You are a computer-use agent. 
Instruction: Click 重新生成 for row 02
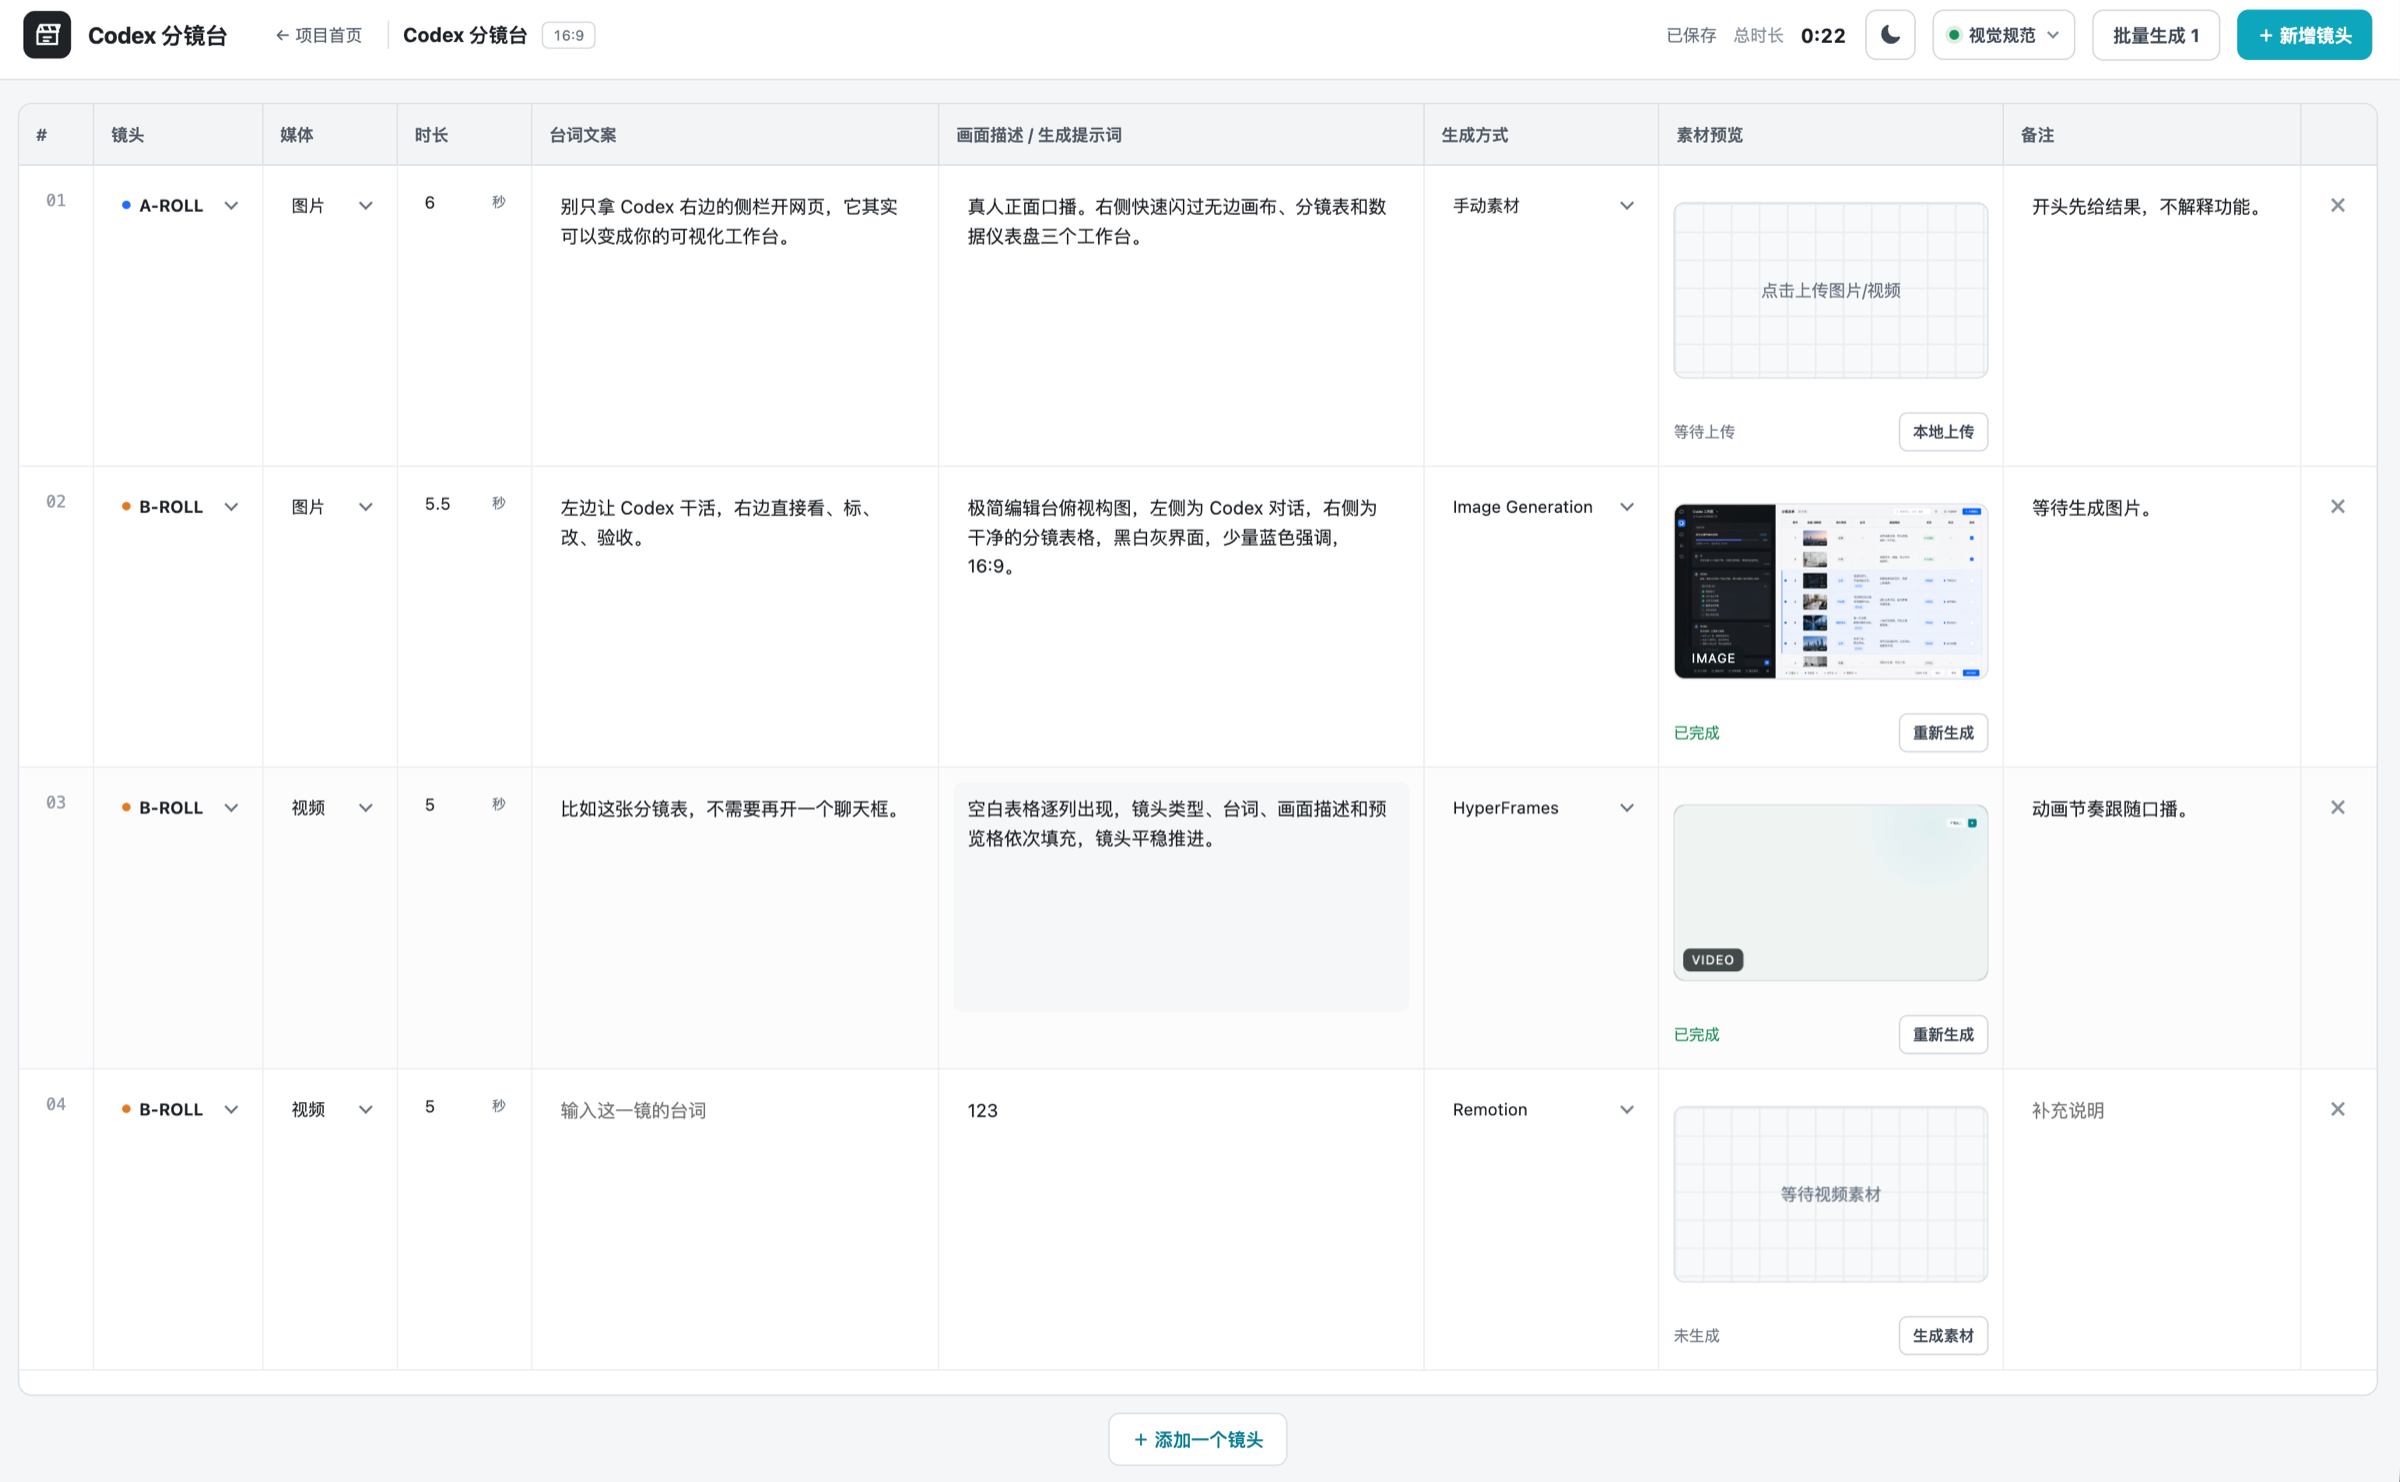coord(1942,733)
